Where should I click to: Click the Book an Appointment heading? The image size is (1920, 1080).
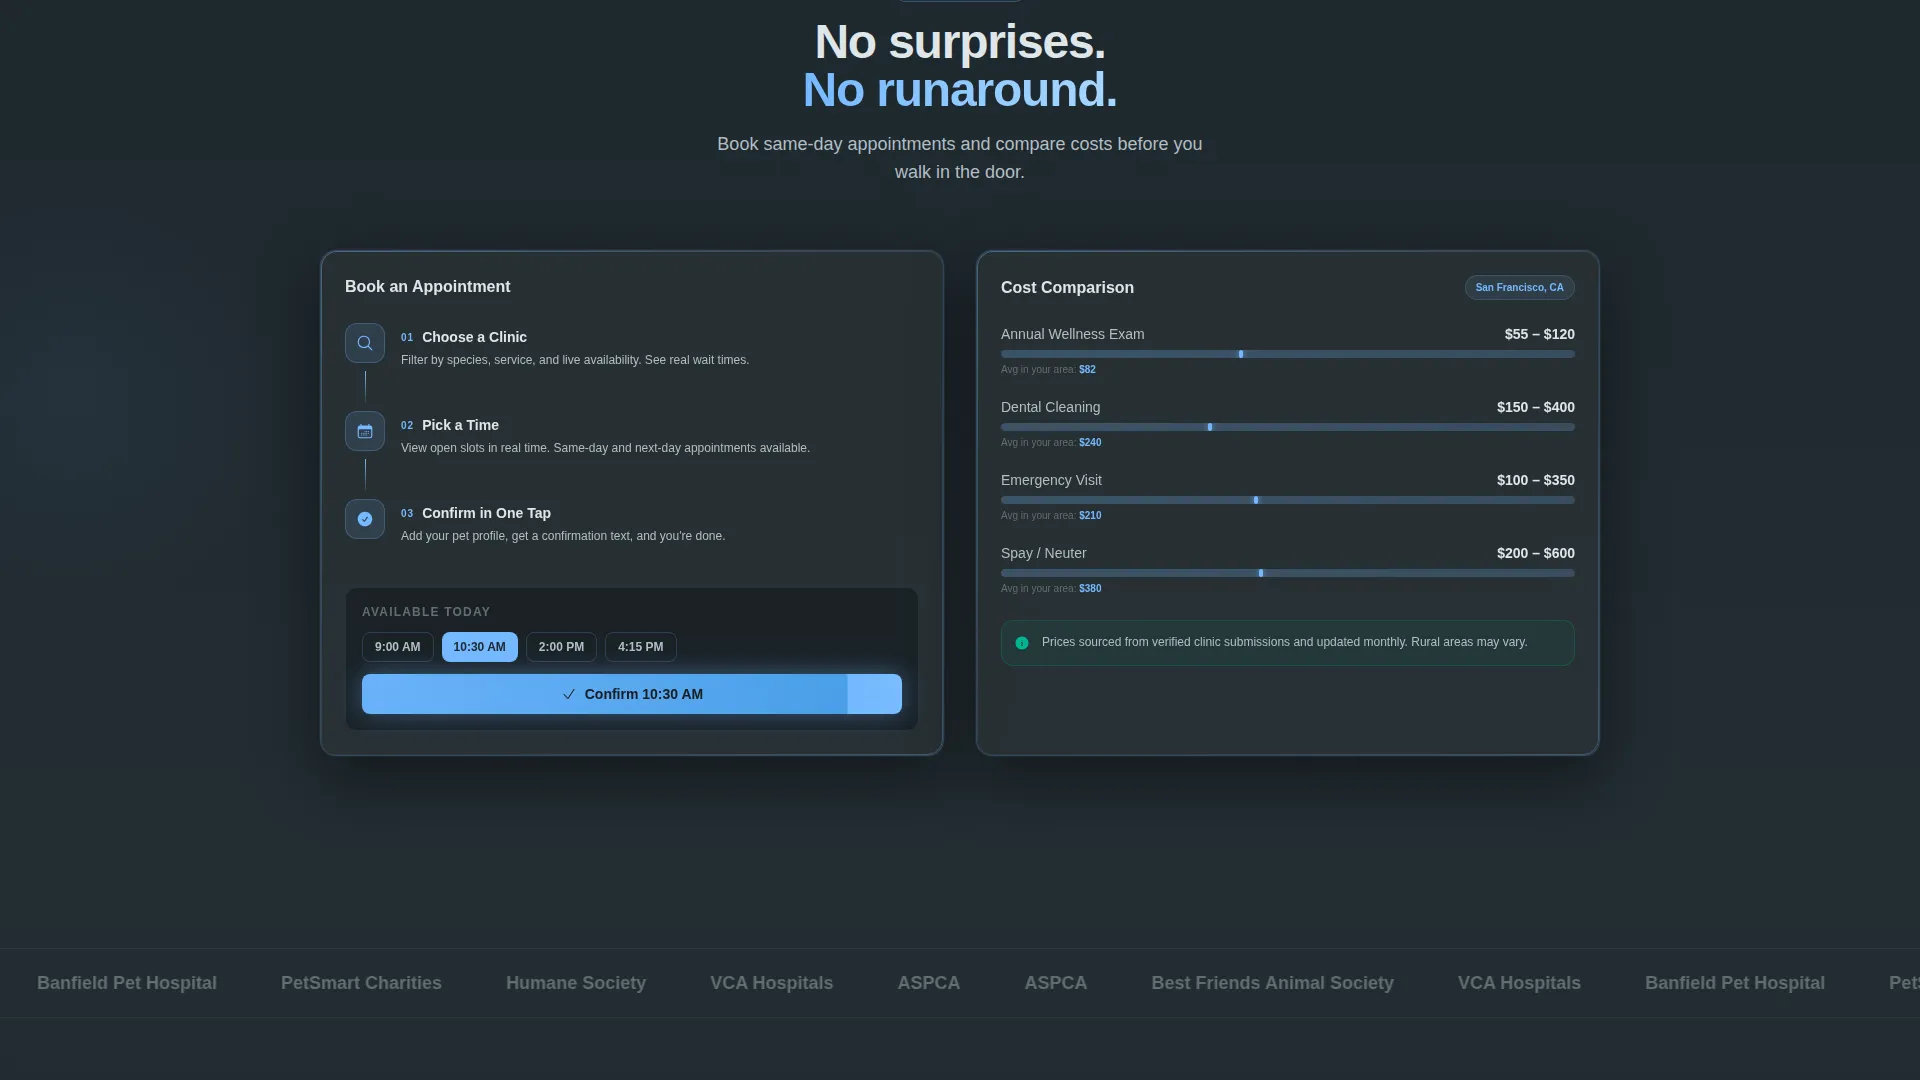[x=427, y=287]
